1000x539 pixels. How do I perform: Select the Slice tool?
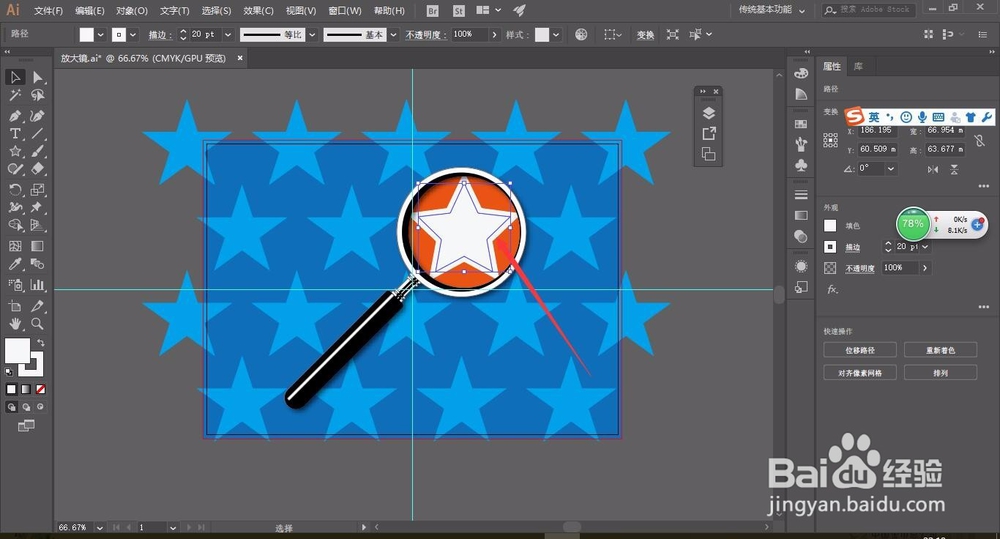[x=38, y=306]
